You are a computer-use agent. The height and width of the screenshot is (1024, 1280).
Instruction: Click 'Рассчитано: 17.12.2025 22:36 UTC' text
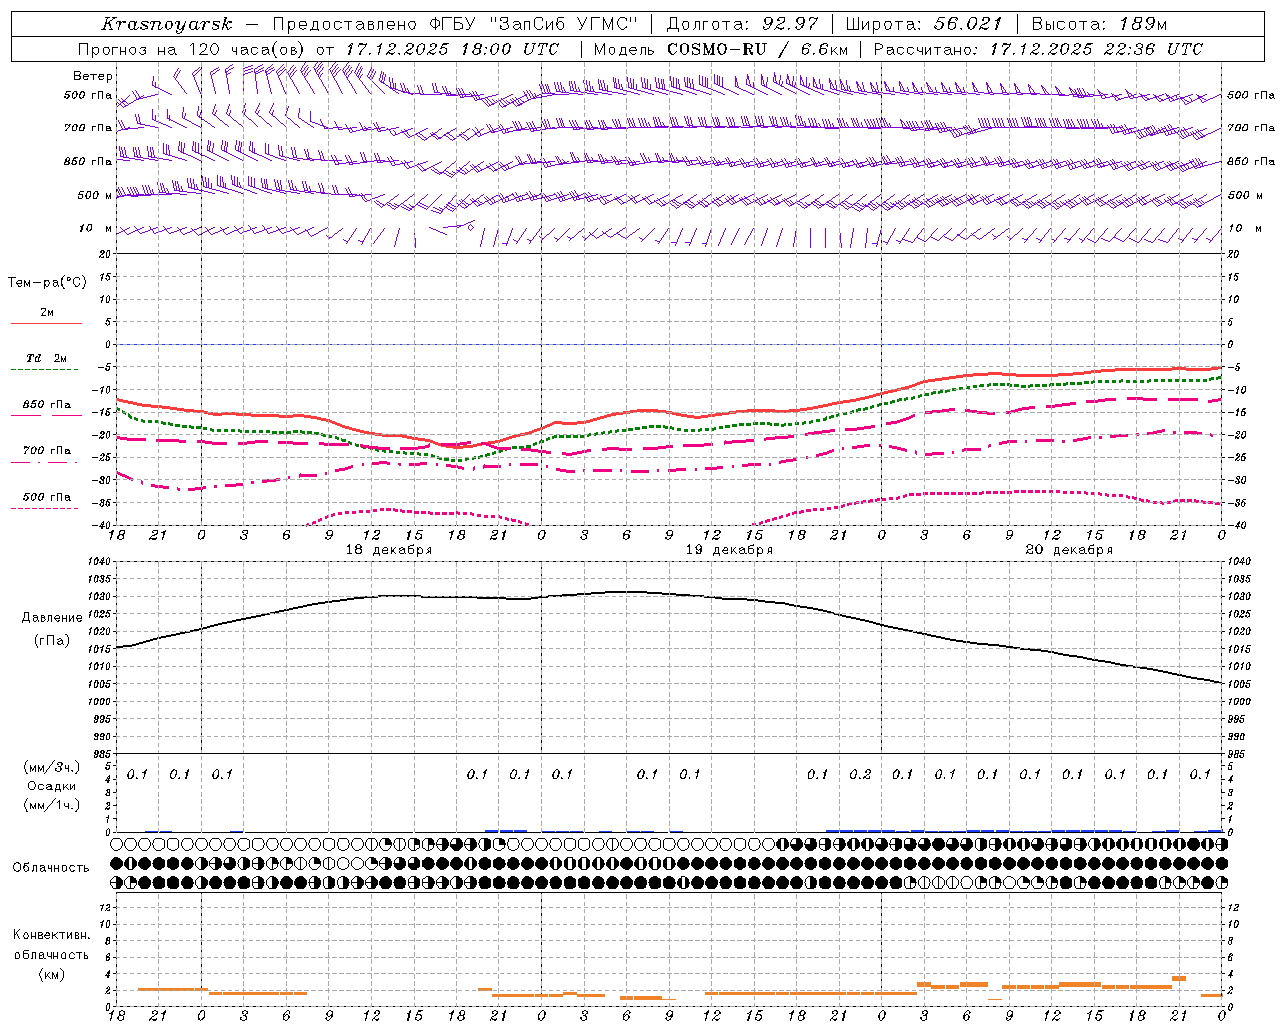1038,49
